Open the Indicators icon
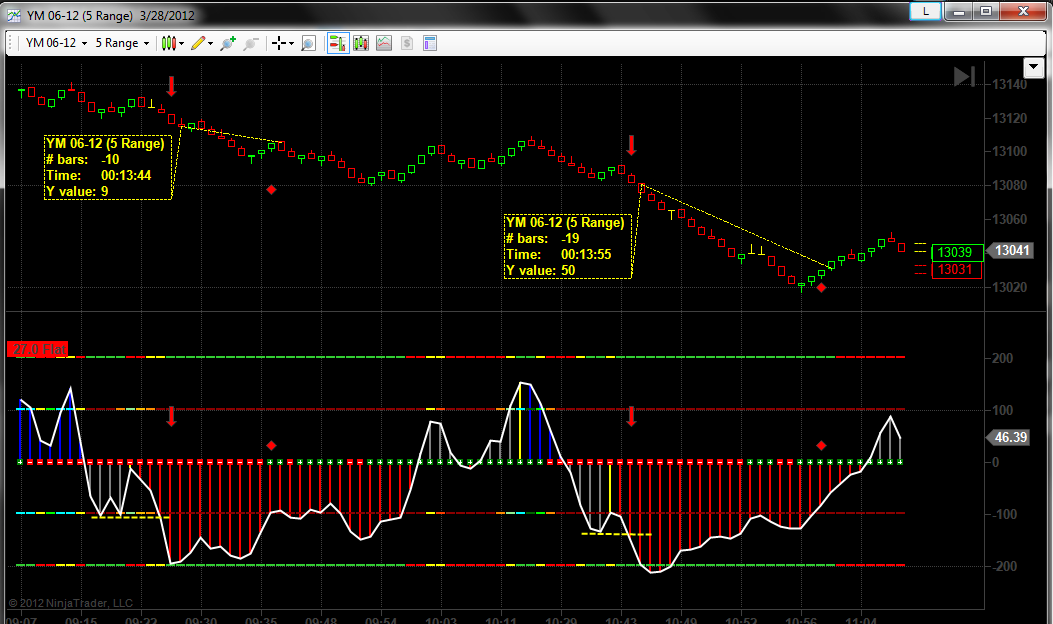The height and width of the screenshot is (624, 1053). pos(384,44)
